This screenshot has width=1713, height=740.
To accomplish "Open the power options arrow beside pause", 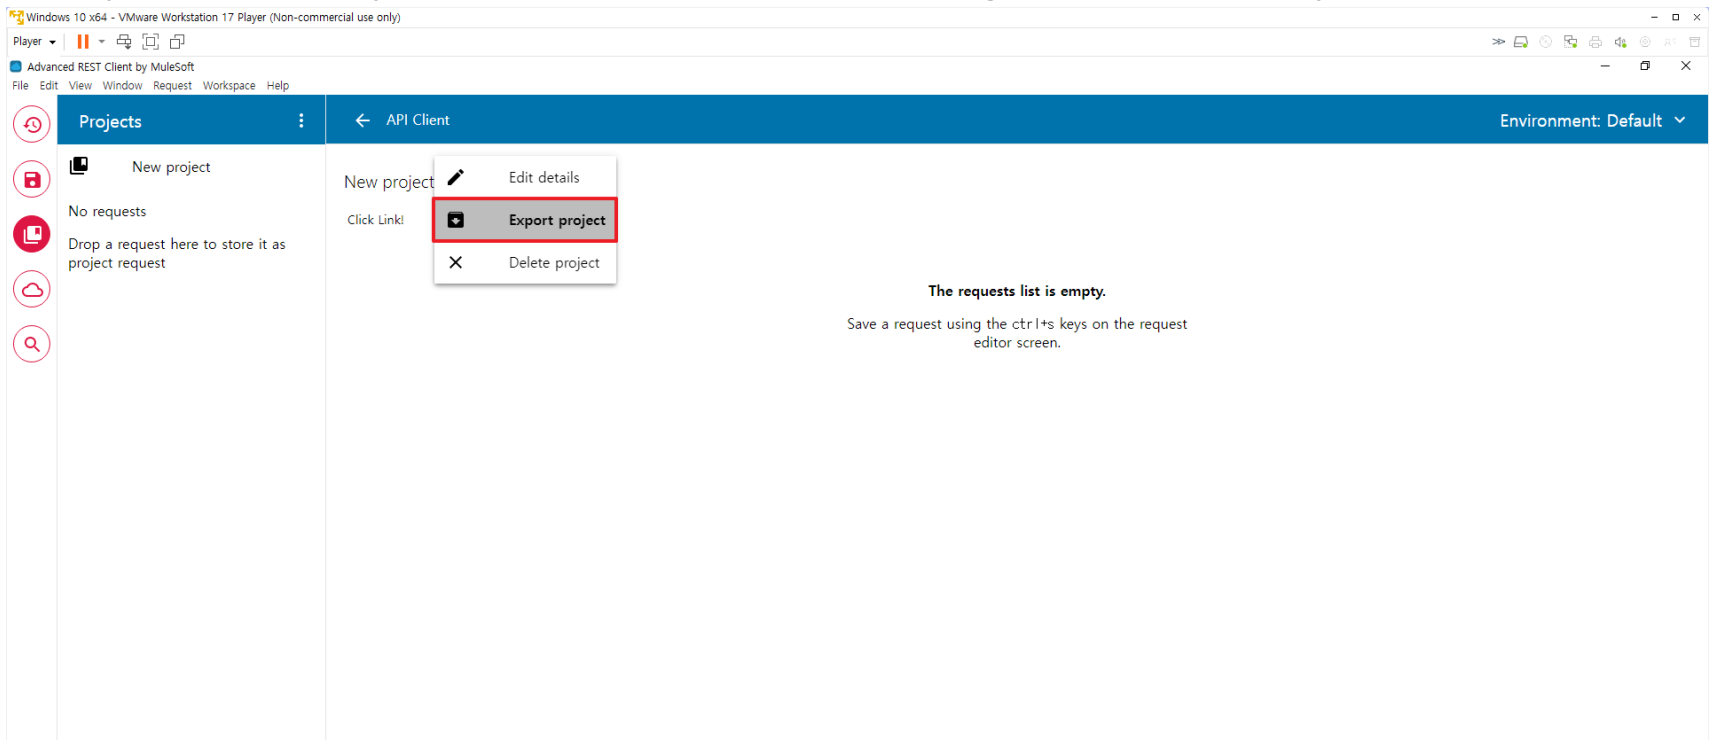I will (101, 41).
